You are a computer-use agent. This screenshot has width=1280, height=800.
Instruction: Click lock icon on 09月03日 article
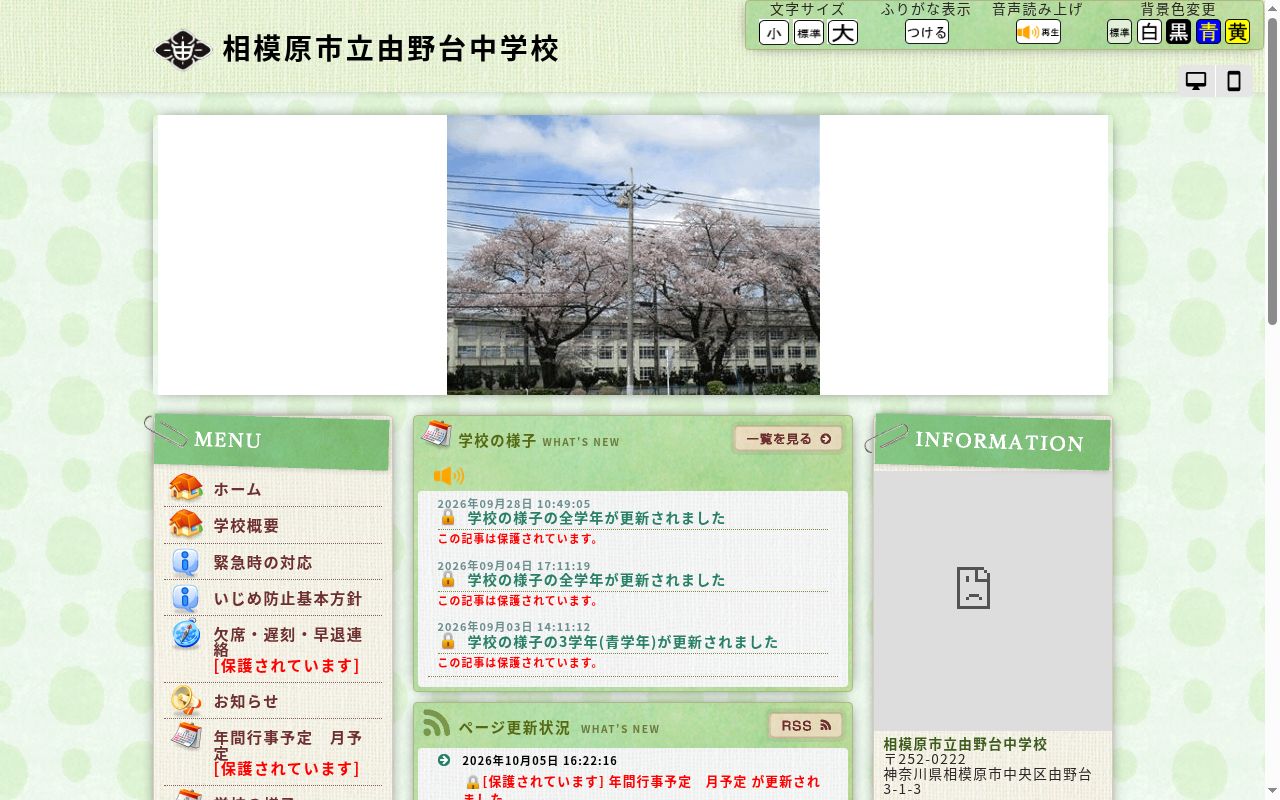448,641
